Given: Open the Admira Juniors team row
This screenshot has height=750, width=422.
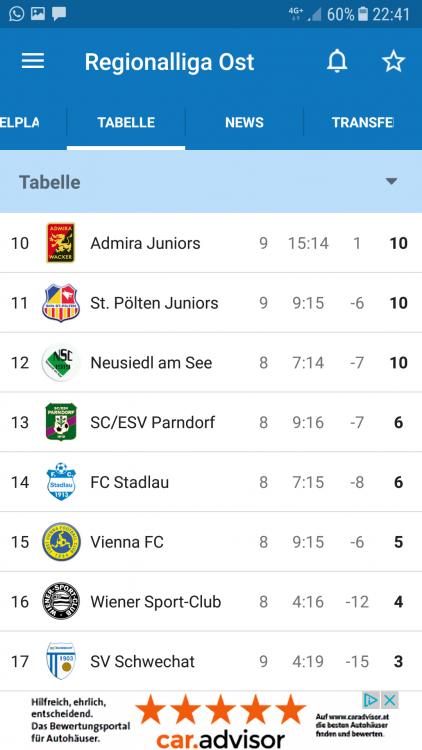Looking at the screenshot, I should tap(211, 243).
